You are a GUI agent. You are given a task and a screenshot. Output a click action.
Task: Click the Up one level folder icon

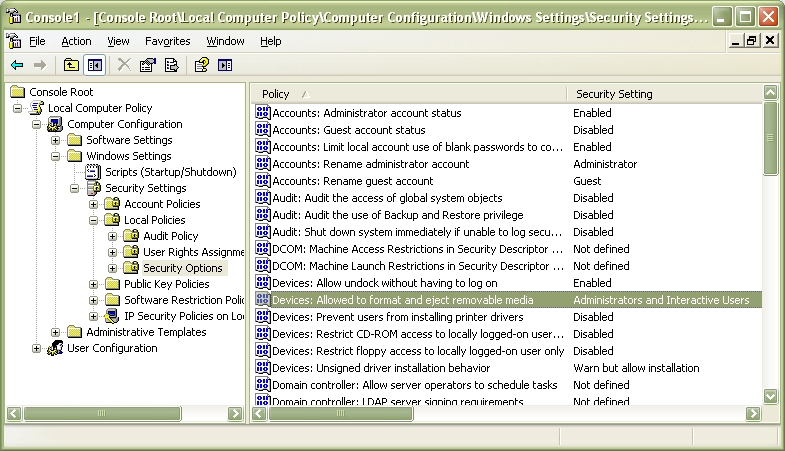pos(71,65)
